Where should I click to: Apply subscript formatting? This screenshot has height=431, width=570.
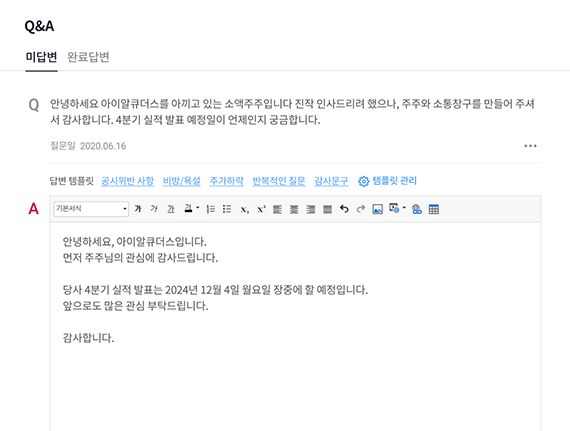[244, 209]
